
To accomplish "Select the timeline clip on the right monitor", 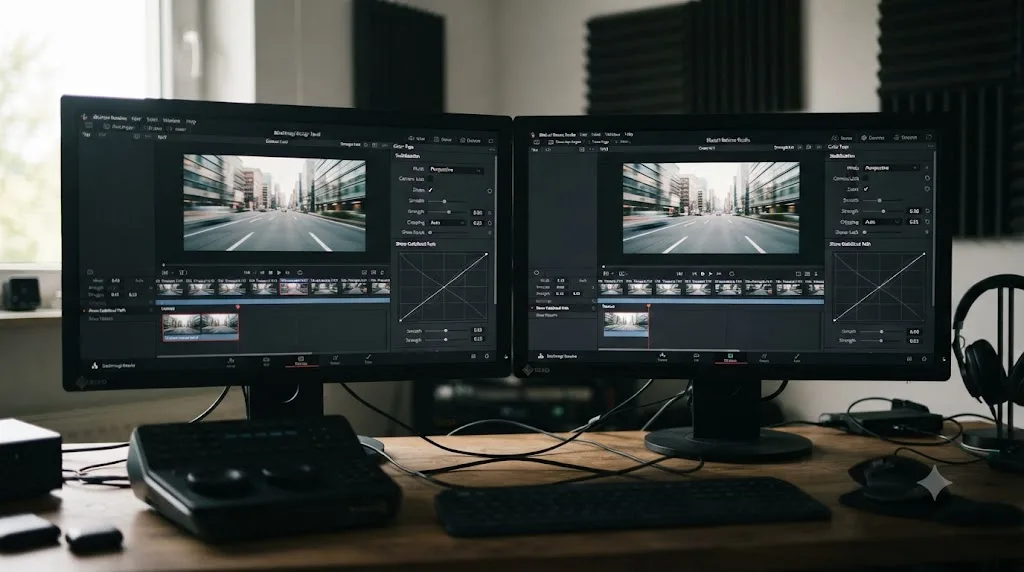I will [626, 325].
